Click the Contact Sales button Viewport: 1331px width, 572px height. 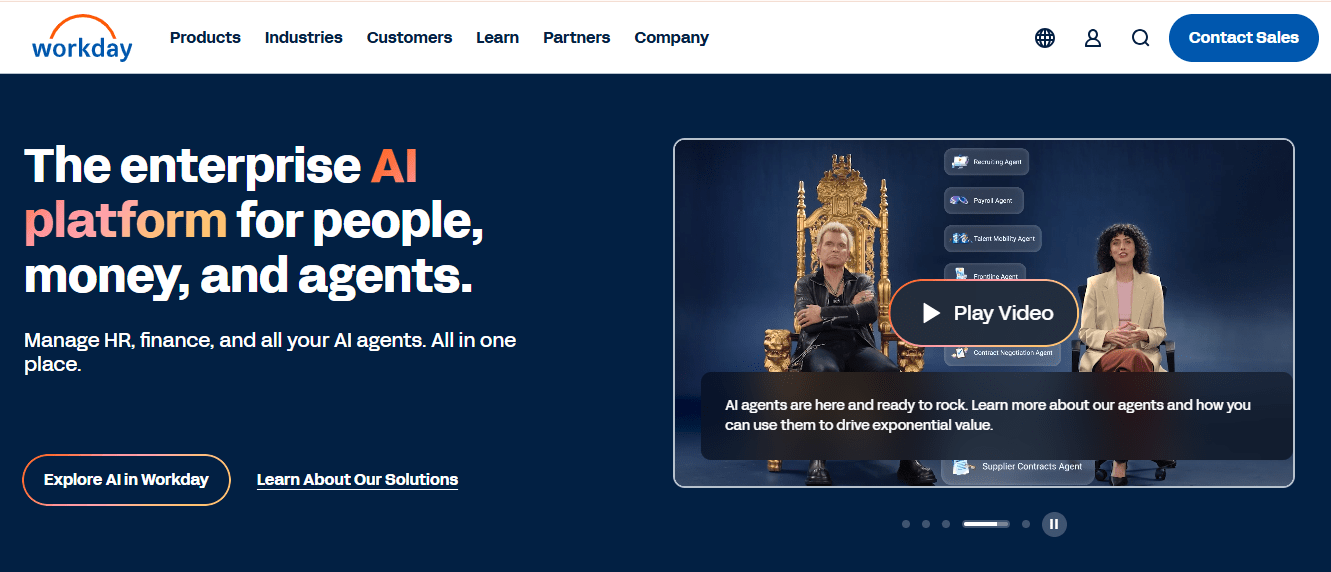tap(1244, 38)
